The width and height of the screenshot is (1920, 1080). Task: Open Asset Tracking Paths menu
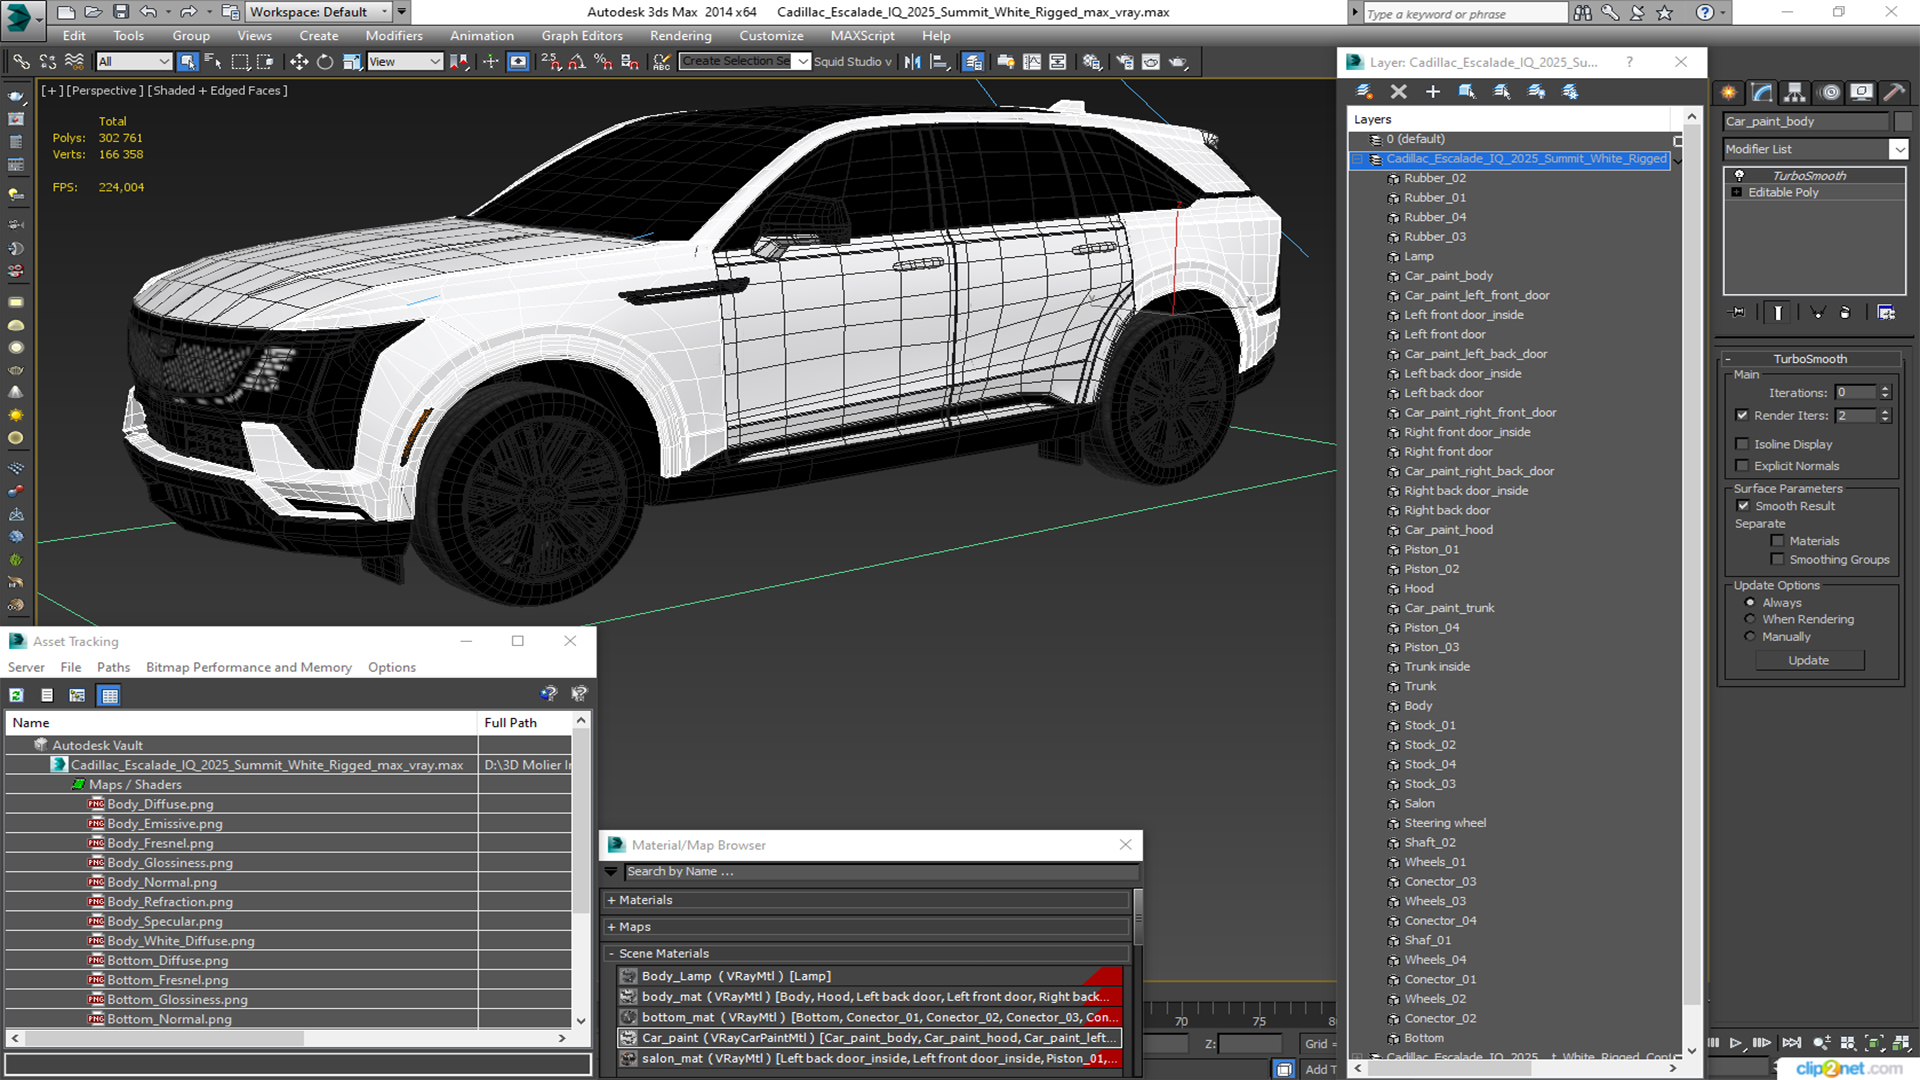tap(113, 667)
